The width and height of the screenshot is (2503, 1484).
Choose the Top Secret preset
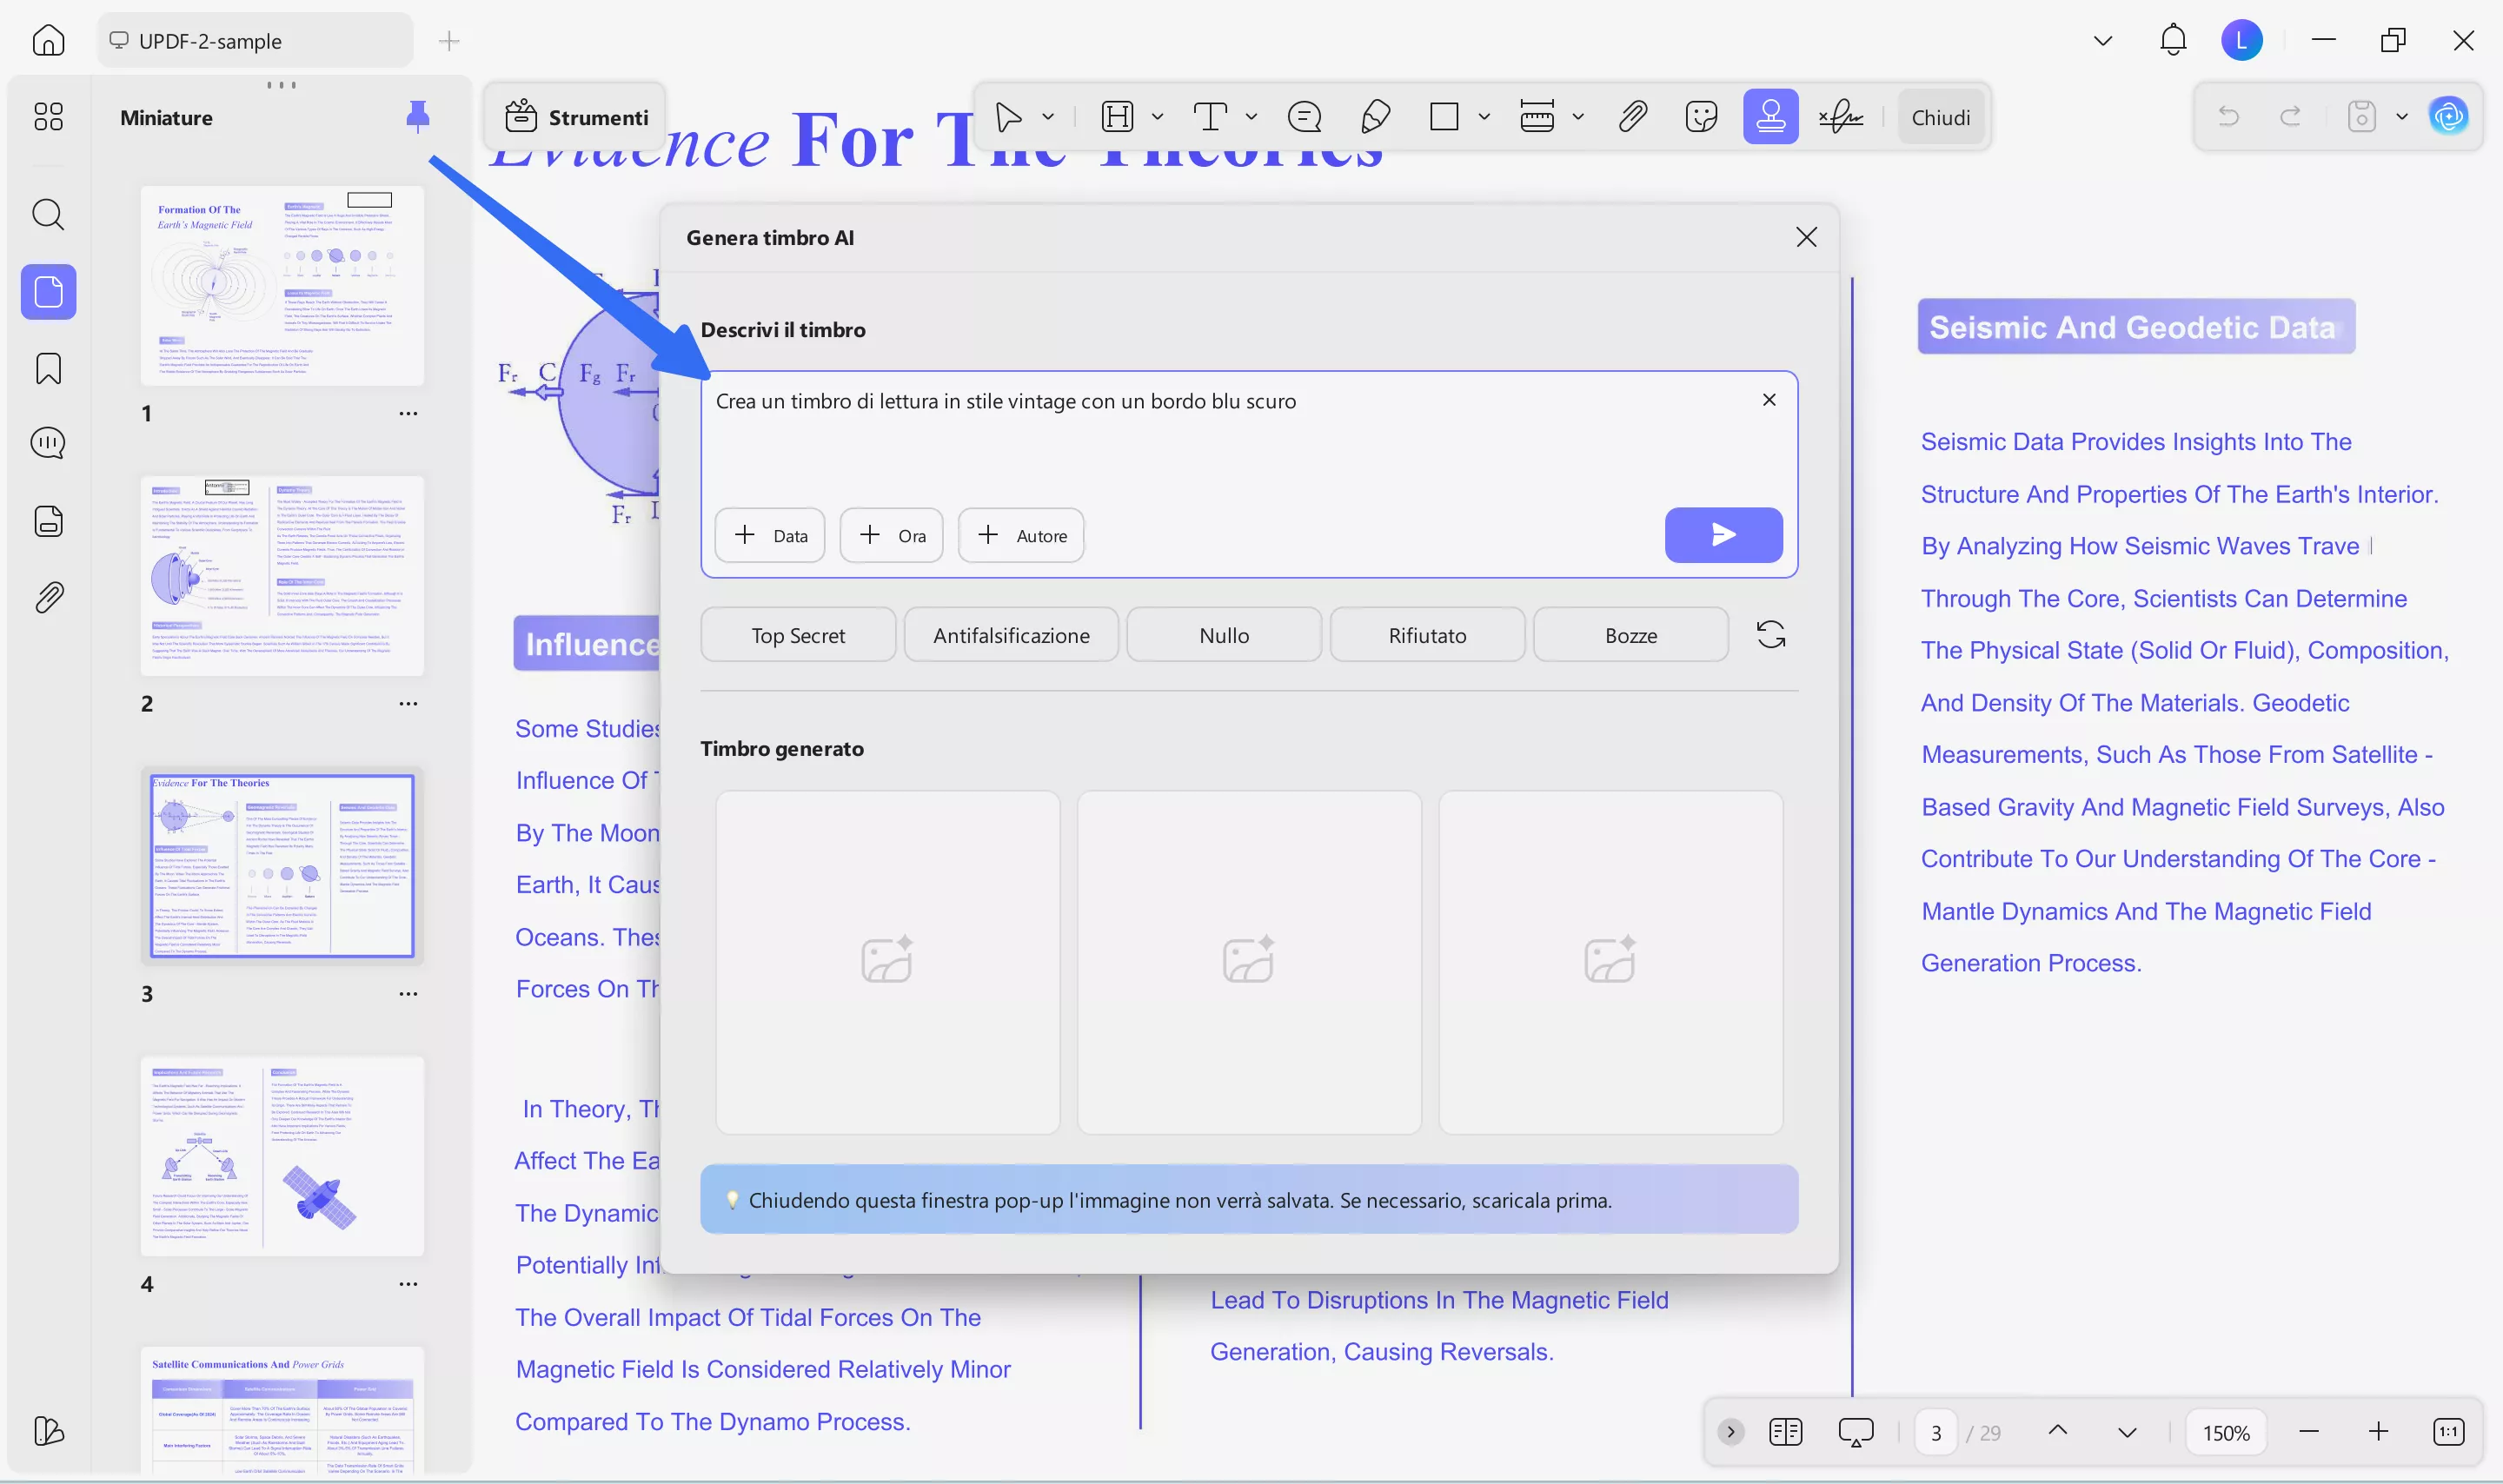coord(797,635)
